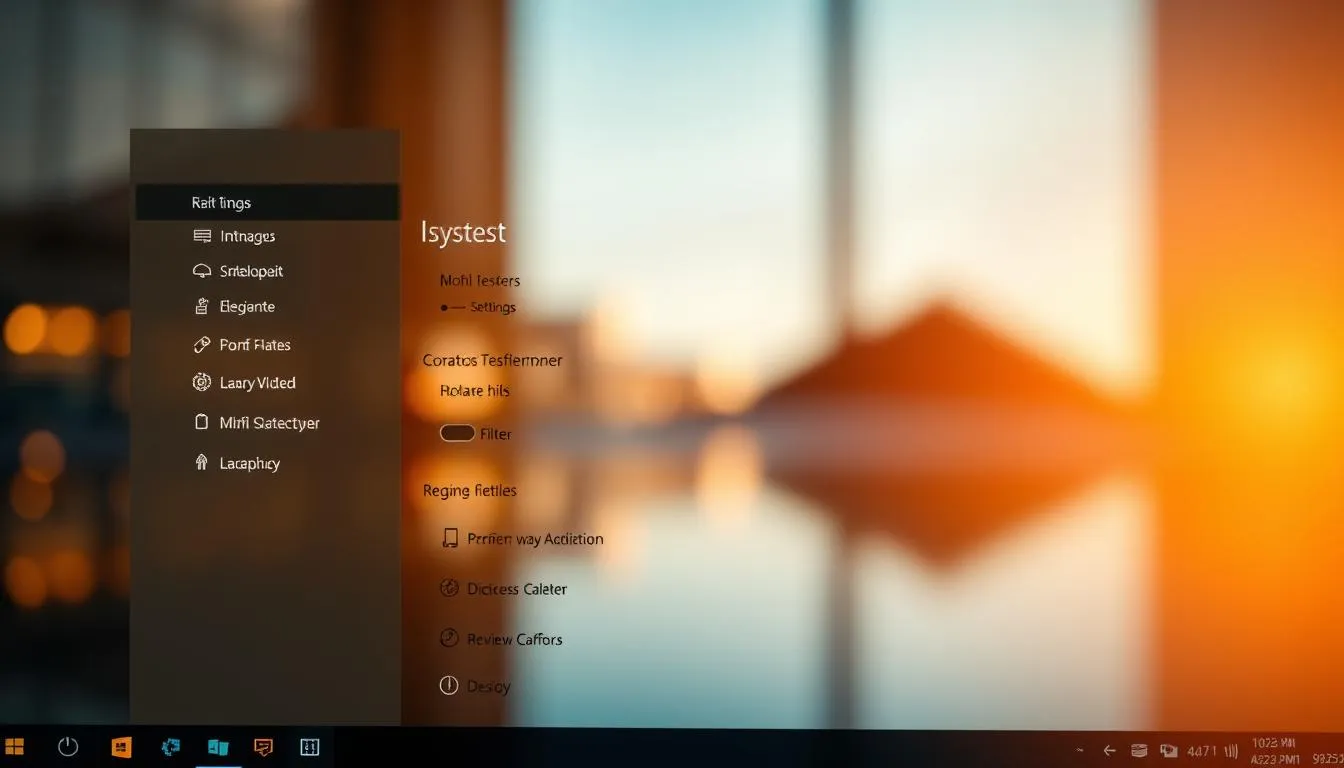Open the Rolare hils option
Screen dimensions: 1344x768
coord(475,391)
